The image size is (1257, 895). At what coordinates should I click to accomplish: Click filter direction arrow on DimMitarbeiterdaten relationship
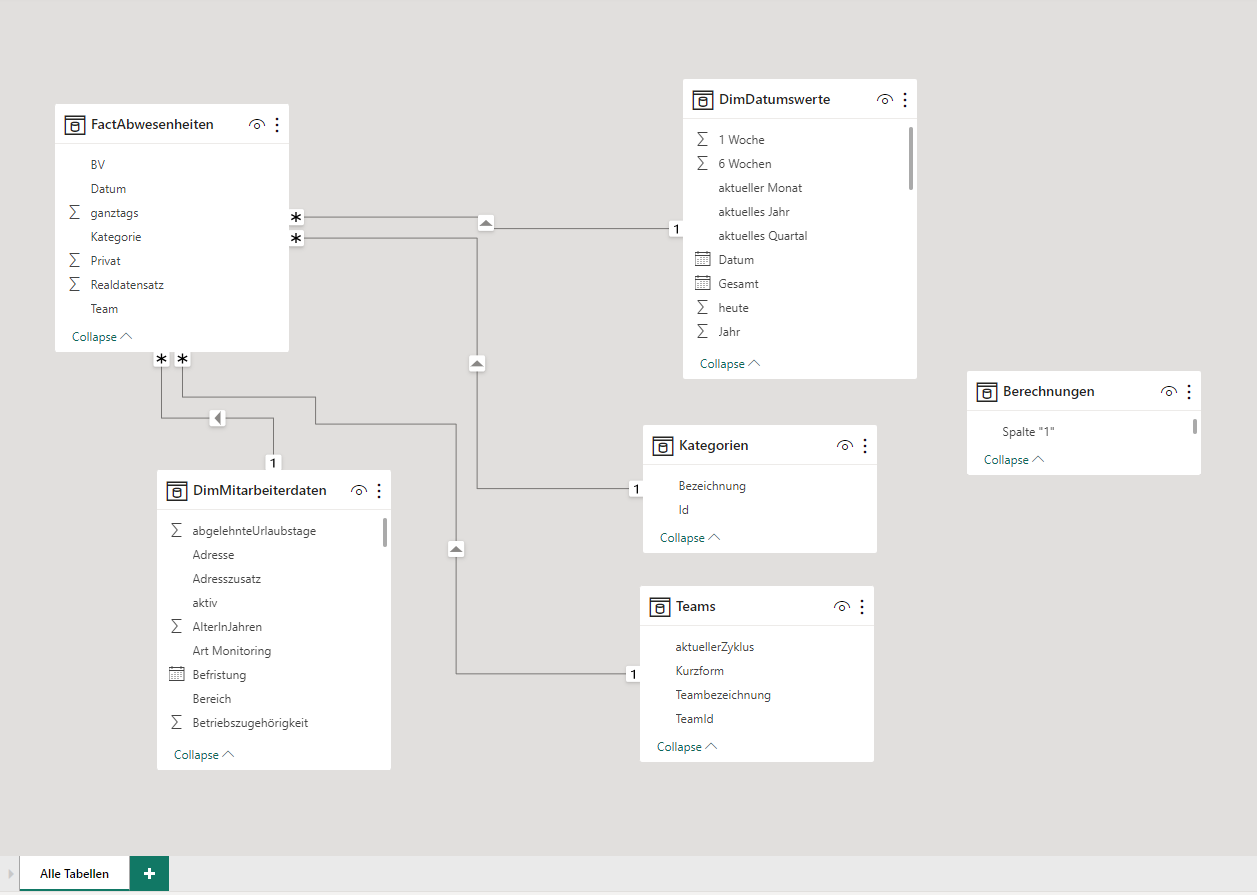click(217, 418)
